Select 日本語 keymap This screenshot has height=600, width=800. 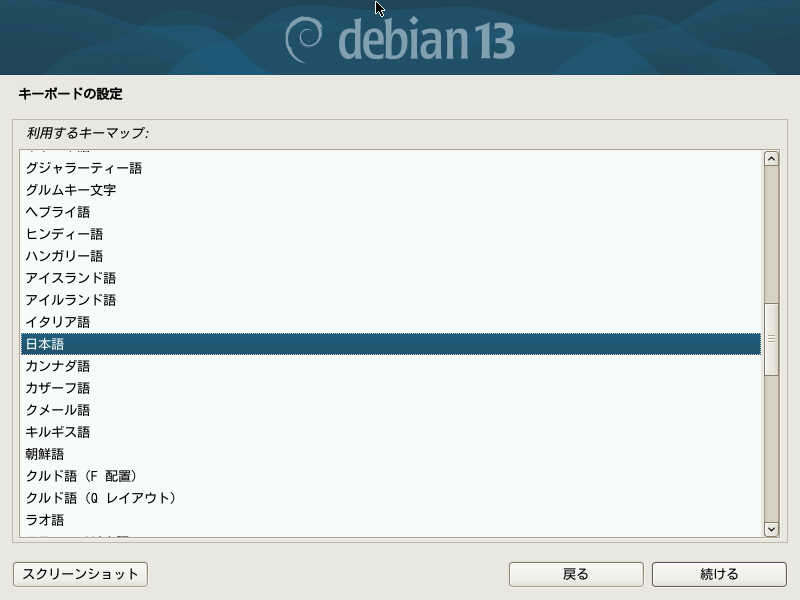(x=391, y=344)
